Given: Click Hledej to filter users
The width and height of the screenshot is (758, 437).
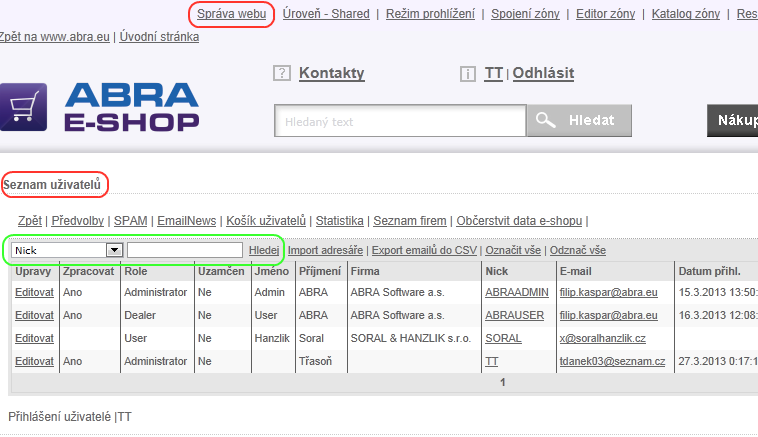Looking at the screenshot, I should (x=264, y=250).
